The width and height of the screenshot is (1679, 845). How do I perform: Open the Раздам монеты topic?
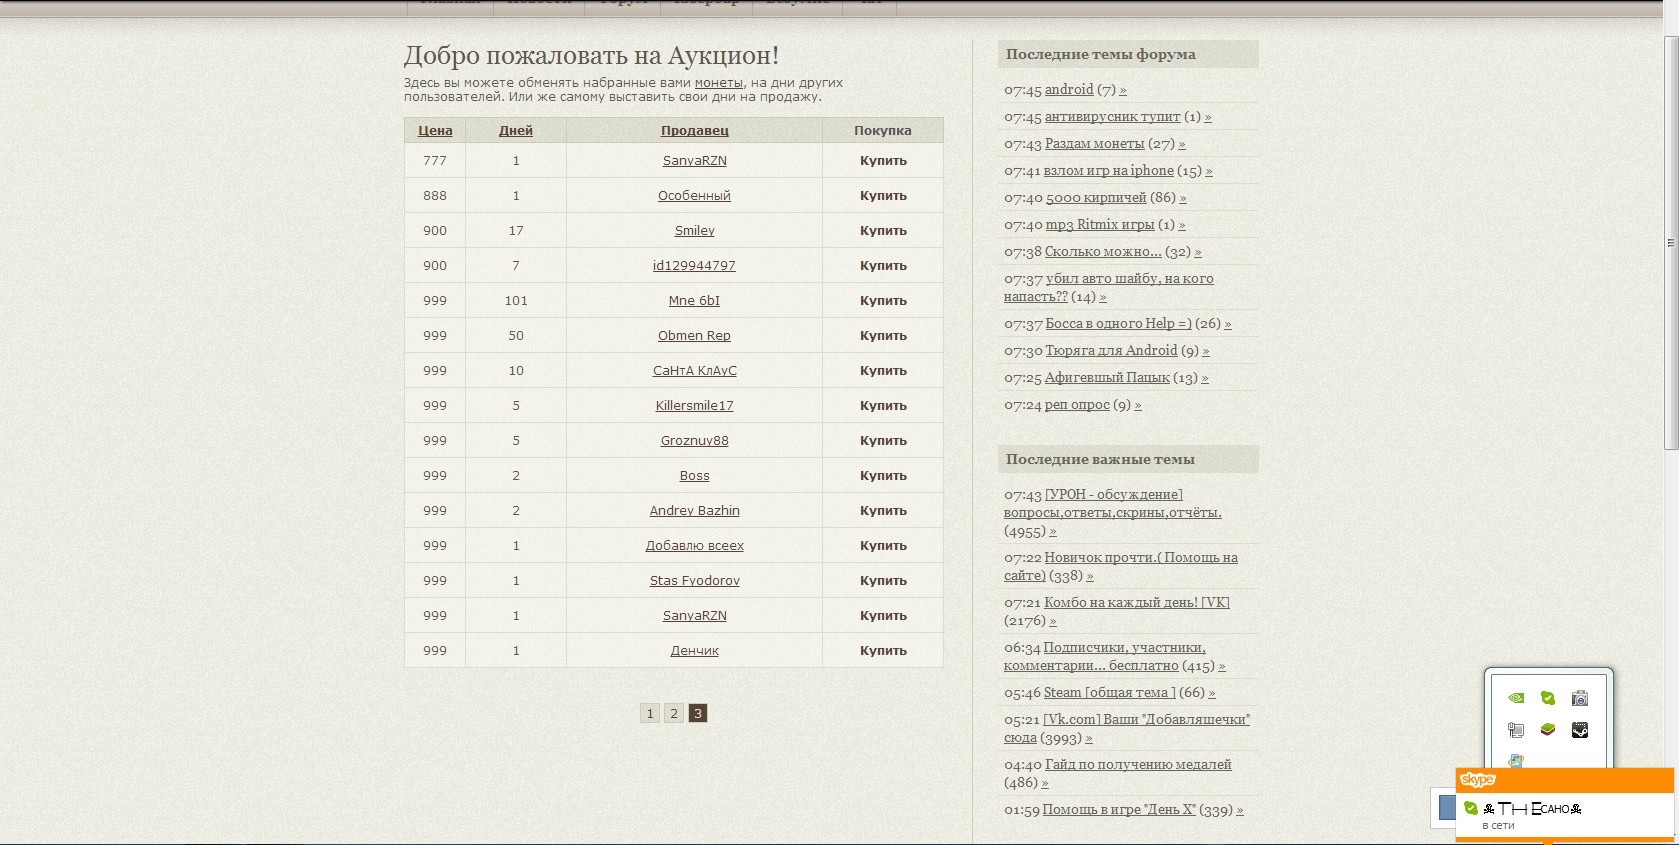point(1094,143)
